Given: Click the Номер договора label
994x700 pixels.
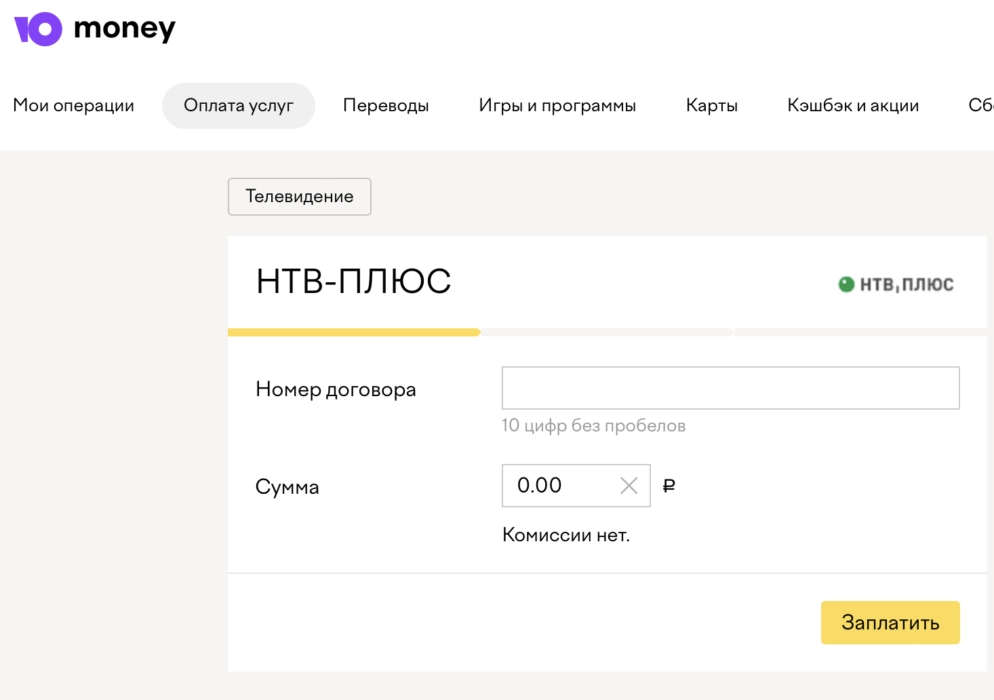Looking at the screenshot, I should point(336,390).
